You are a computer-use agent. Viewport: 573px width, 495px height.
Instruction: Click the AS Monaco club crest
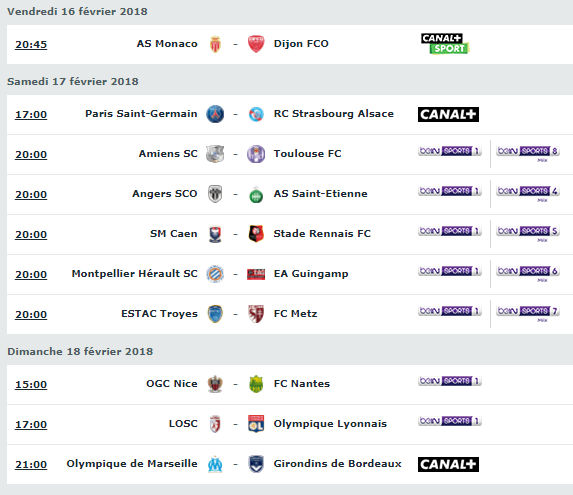pos(215,44)
